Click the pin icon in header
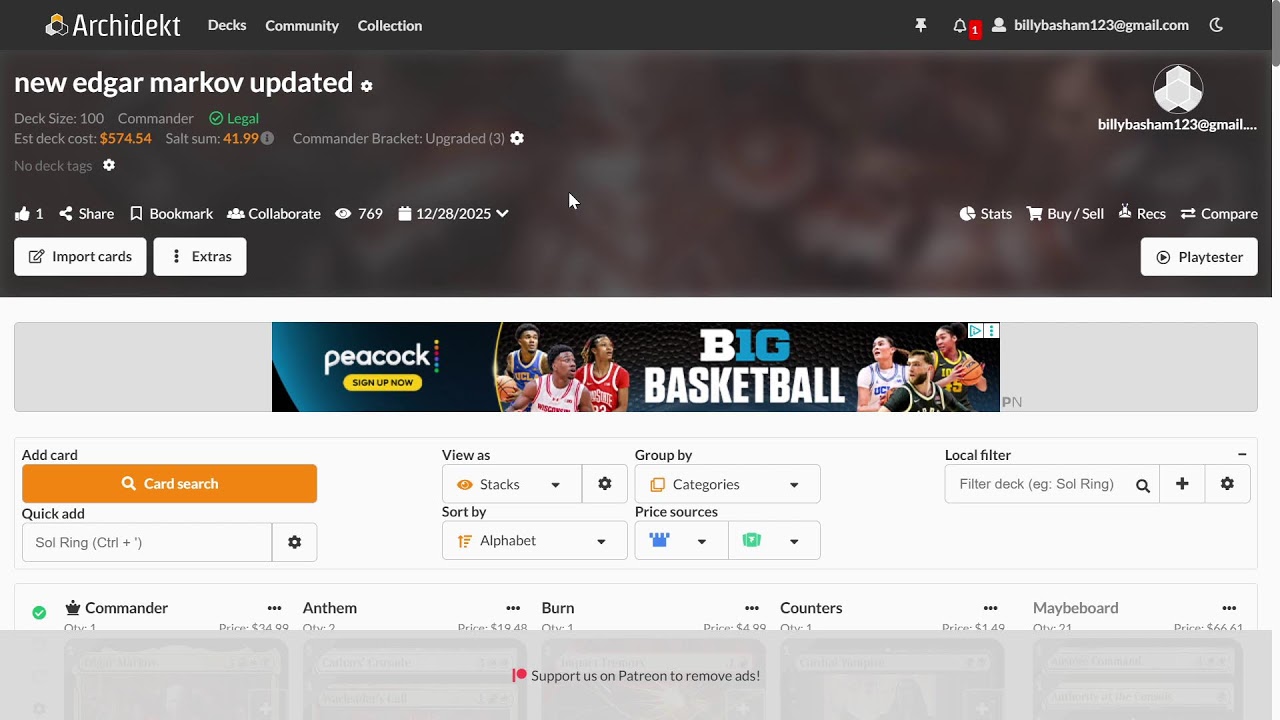The width and height of the screenshot is (1280, 720). click(921, 25)
